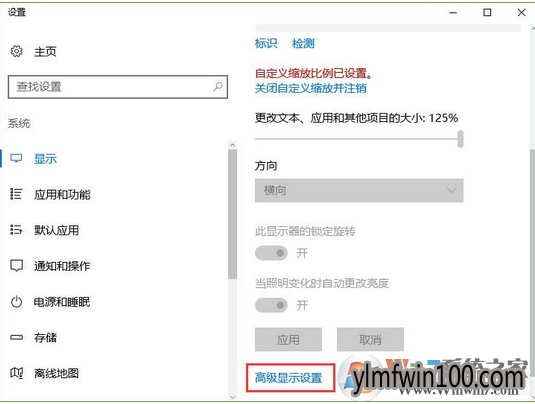Click the sidebar scroll up arrow
Image resolution: width=535 pixels, height=404 pixels.
pos(233,145)
